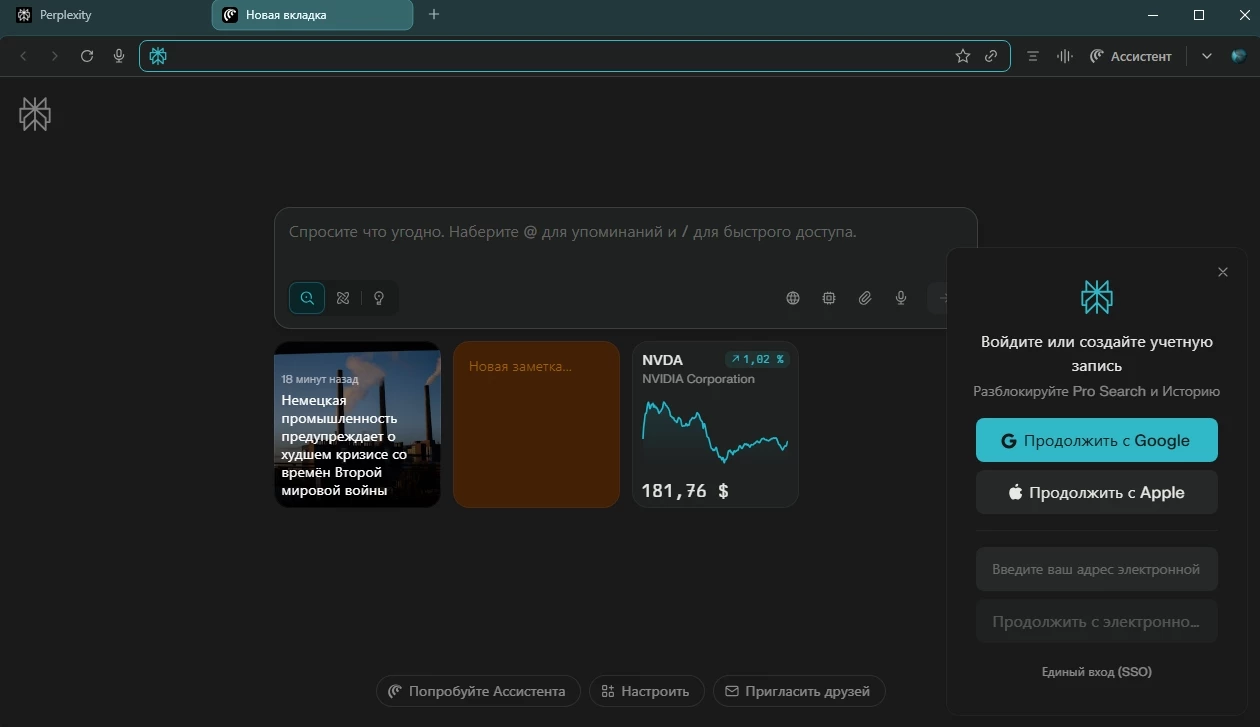This screenshot has height=727, width=1260.
Task: Click the Единый вход (SSO) link
Action: (1096, 672)
